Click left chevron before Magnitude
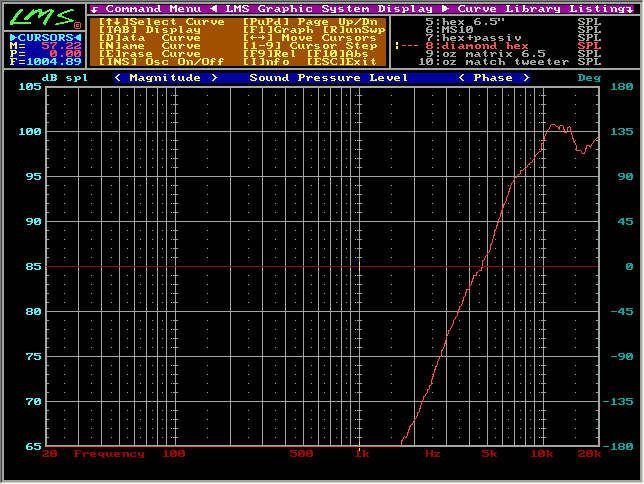The image size is (644, 484). pos(117,78)
